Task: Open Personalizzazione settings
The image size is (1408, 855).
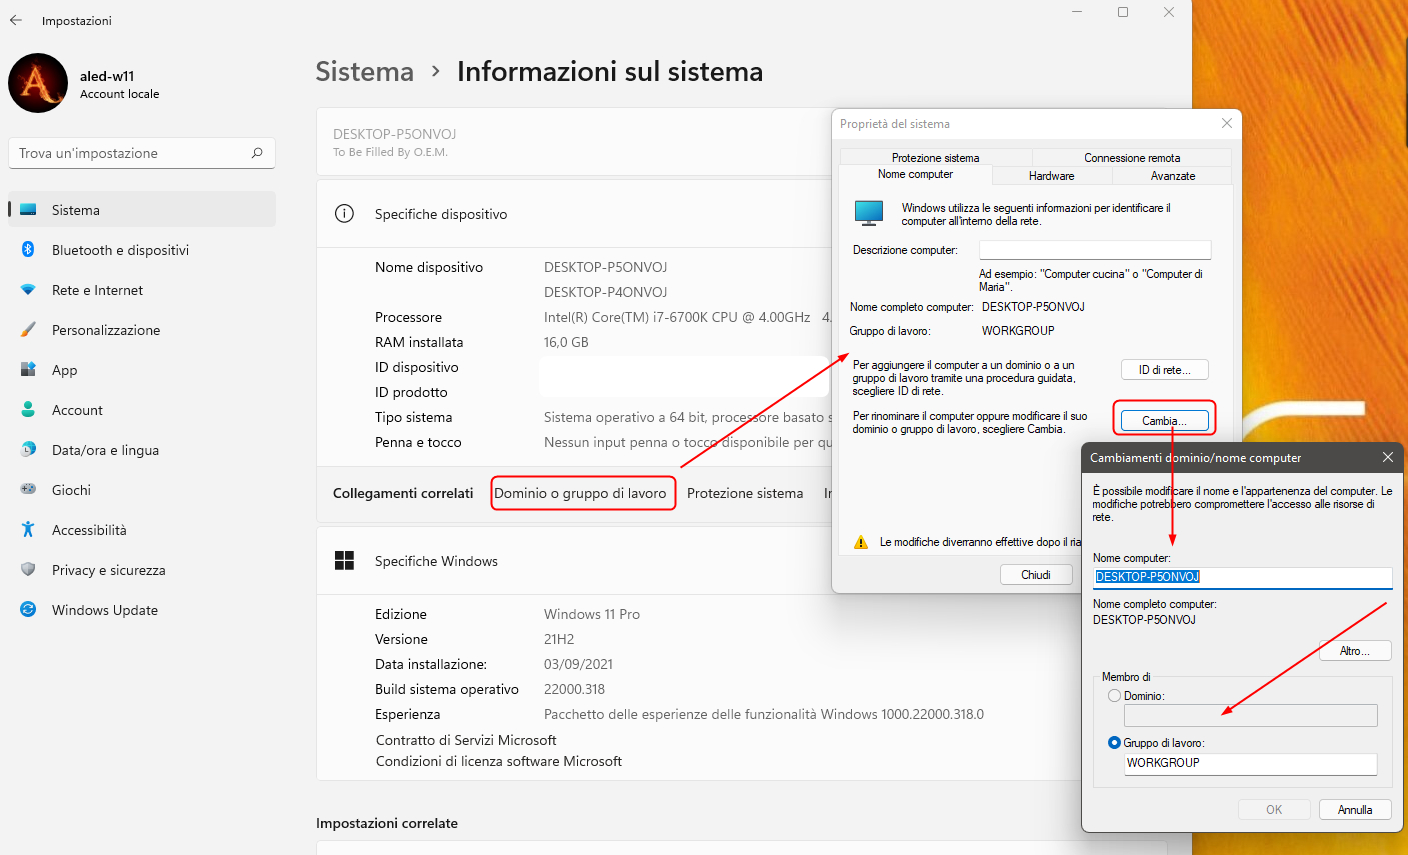Action: point(142,330)
